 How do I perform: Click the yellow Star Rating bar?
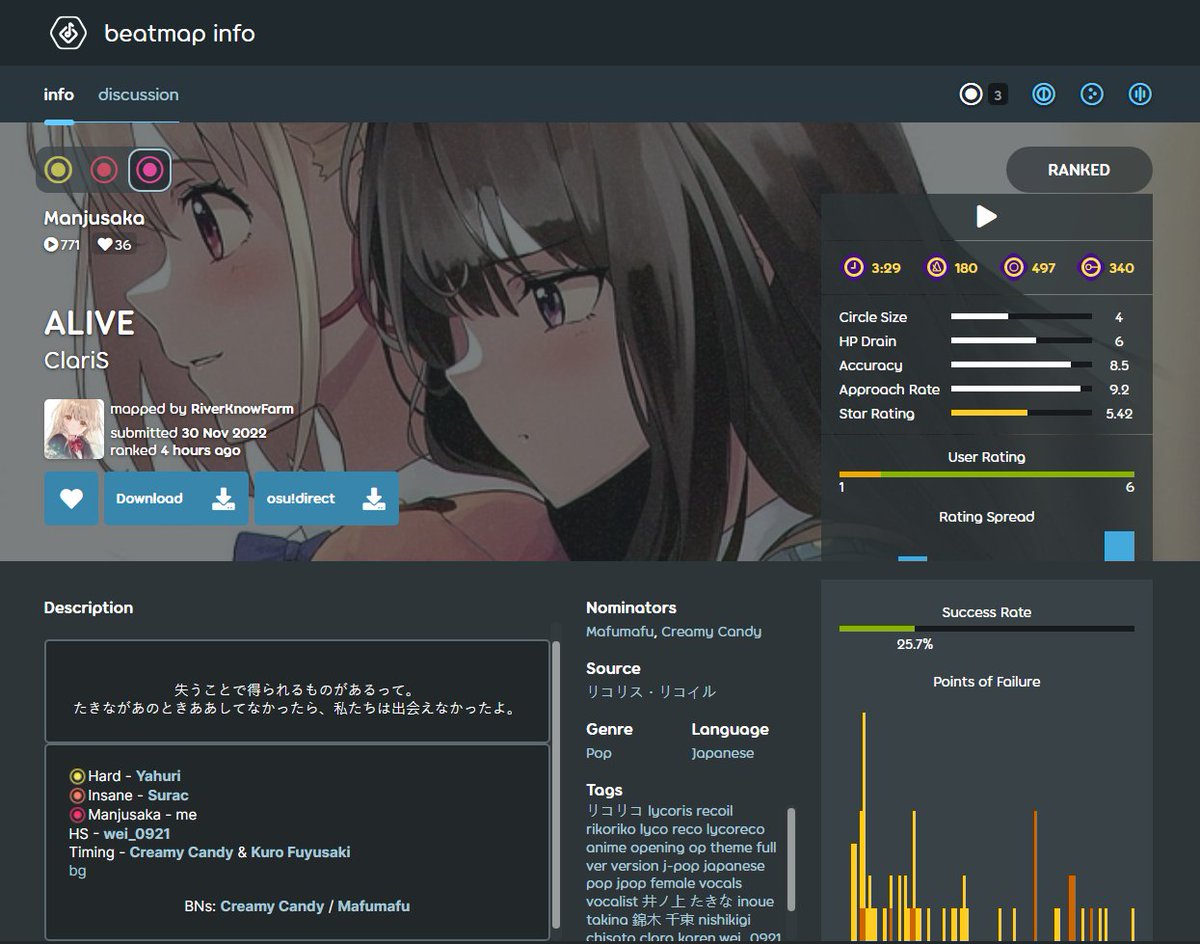[1021, 413]
